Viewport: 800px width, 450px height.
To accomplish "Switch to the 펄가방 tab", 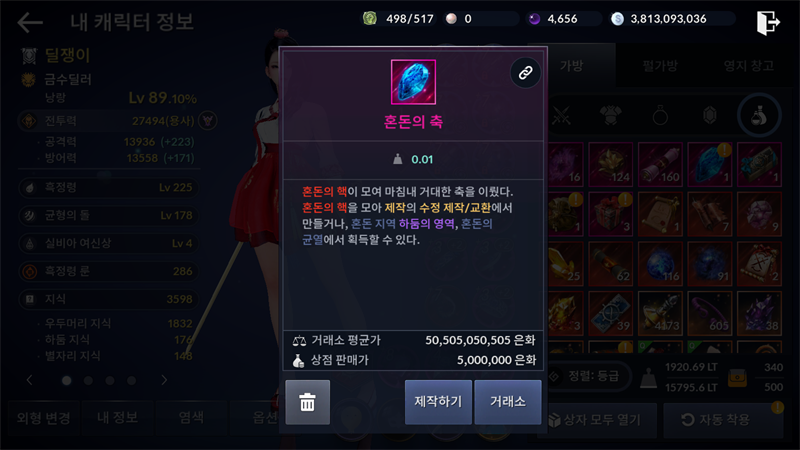I will [x=660, y=65].
